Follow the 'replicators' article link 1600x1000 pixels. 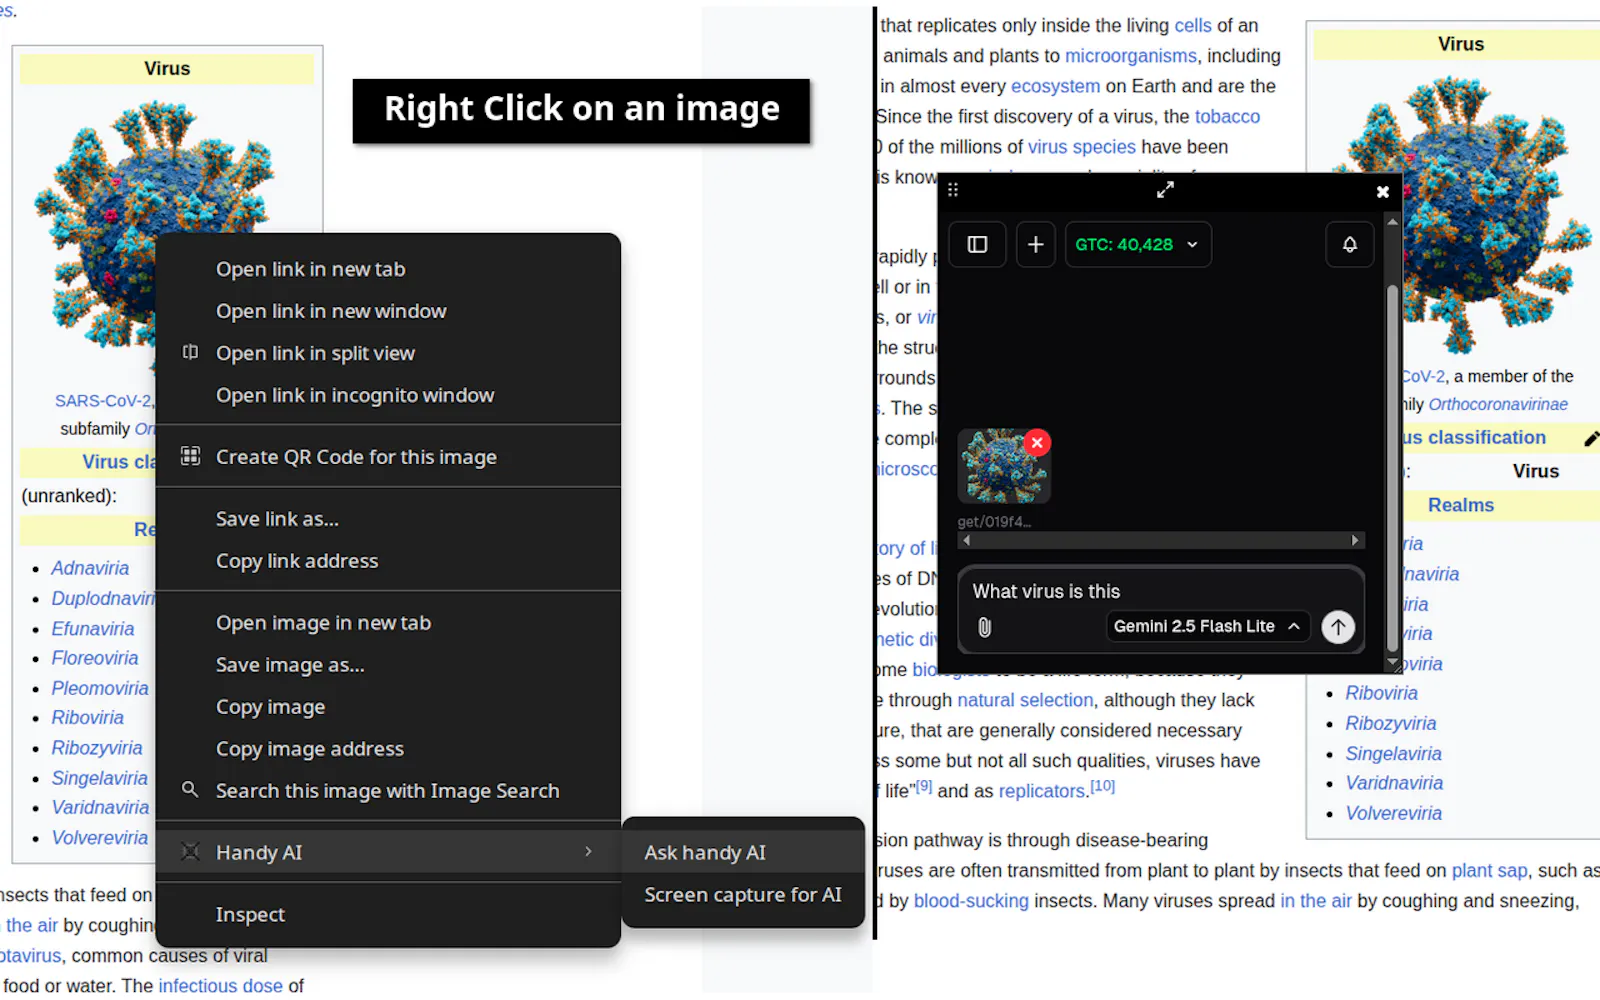[1043, 791]
